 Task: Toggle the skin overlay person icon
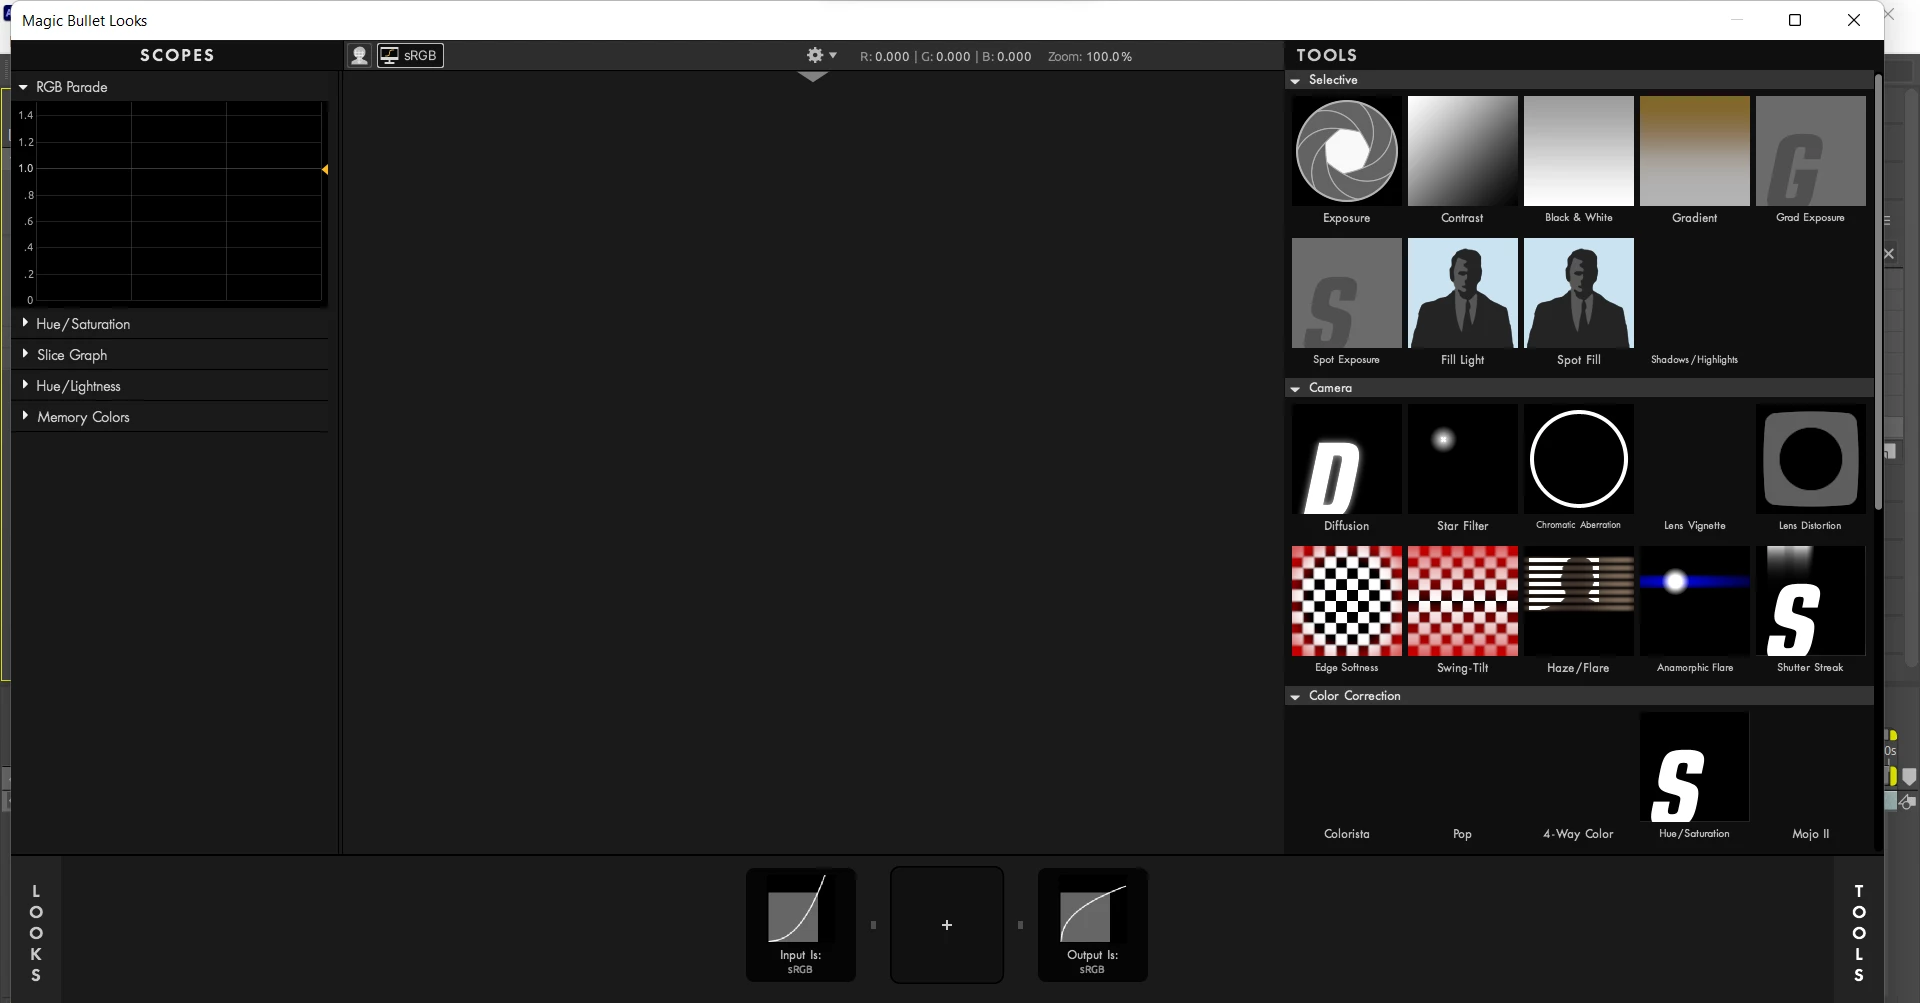[x=359, y=56]
